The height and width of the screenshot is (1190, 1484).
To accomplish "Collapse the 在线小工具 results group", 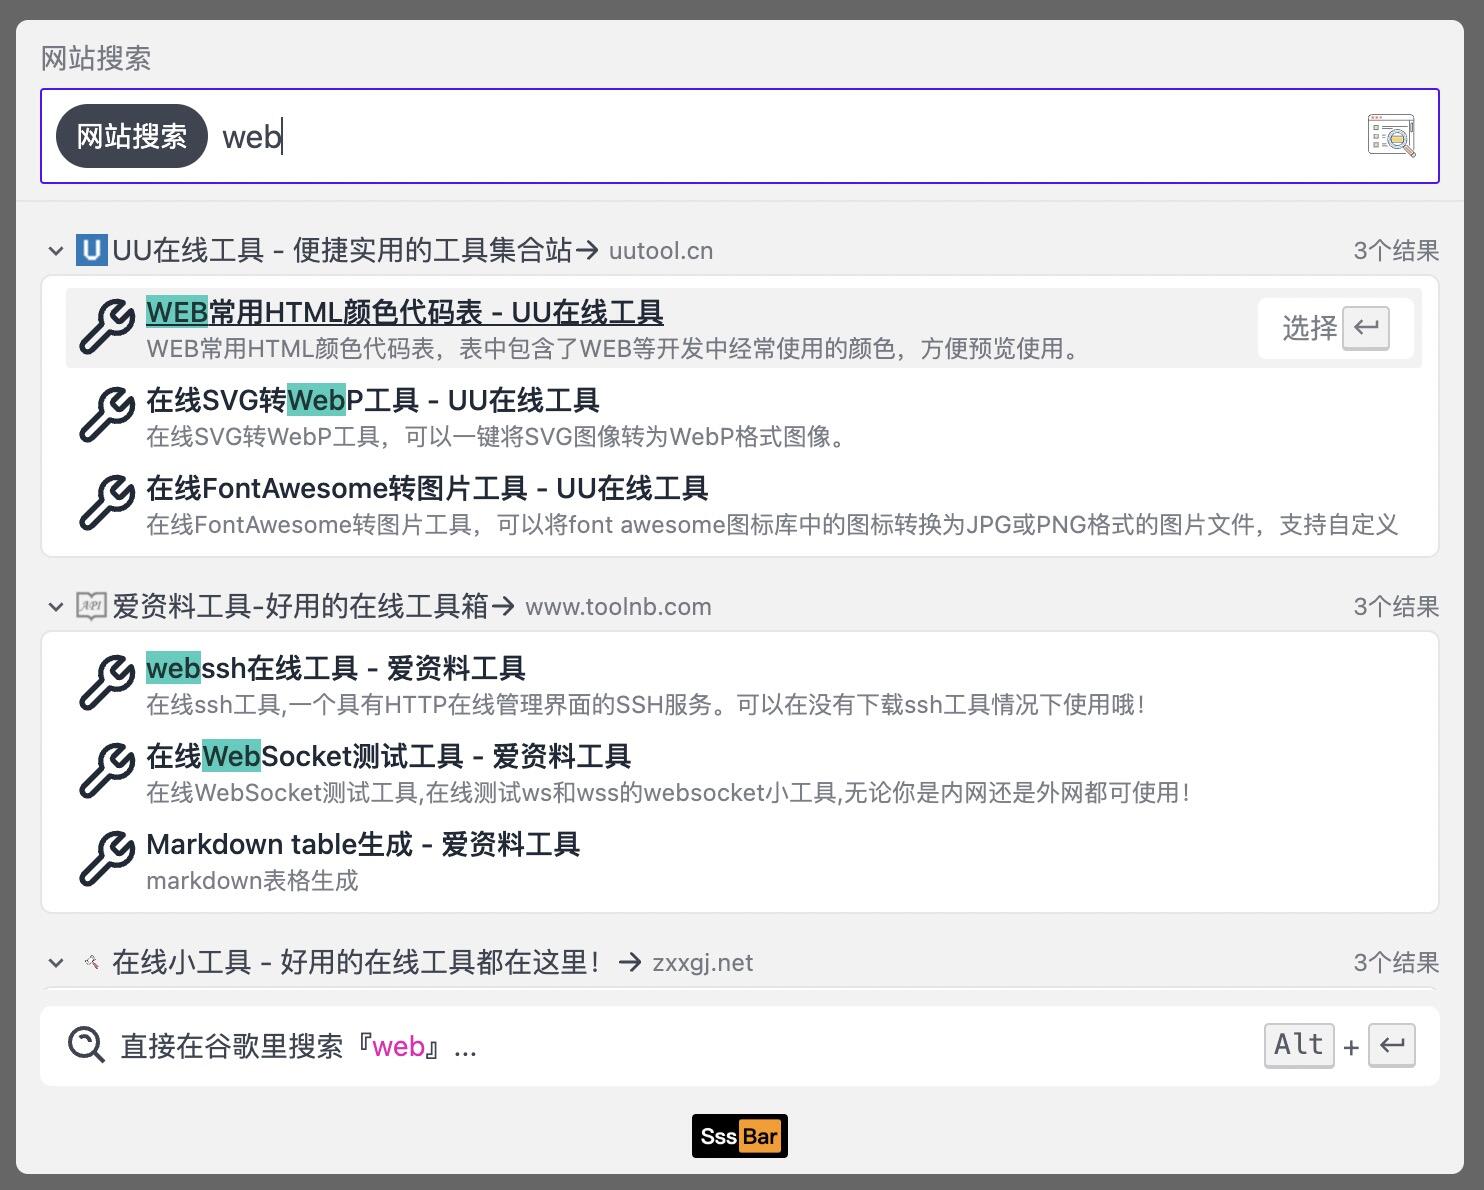I will tap(56, 963).
